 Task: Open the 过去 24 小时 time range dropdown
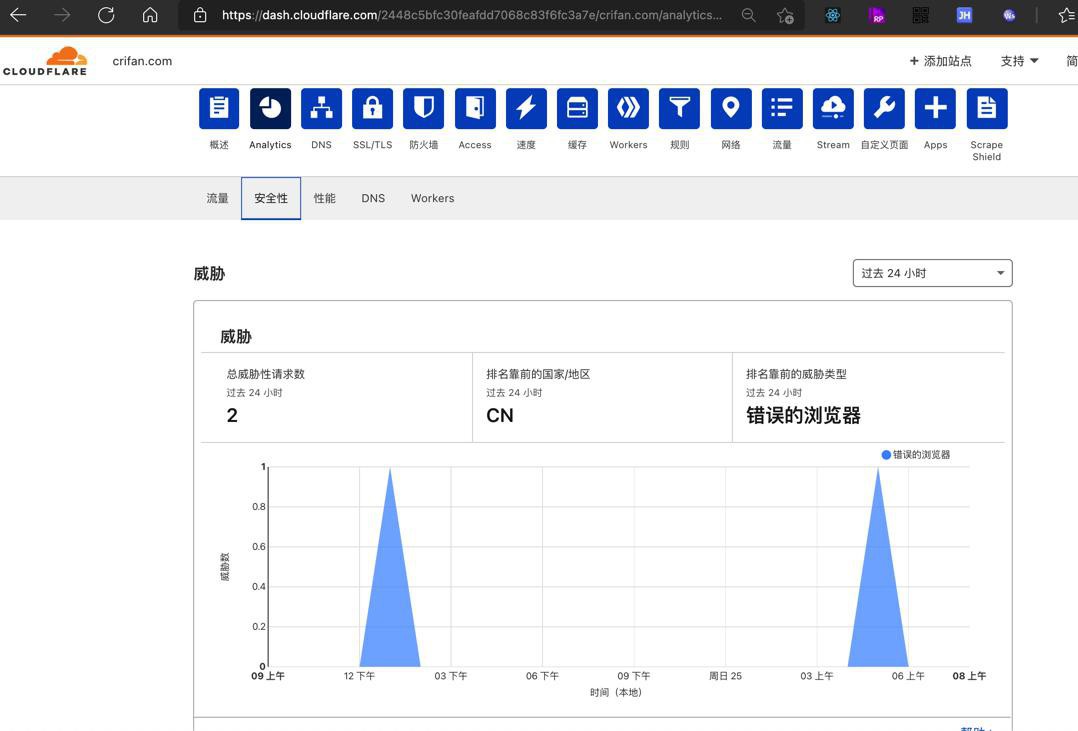(932, 273)
